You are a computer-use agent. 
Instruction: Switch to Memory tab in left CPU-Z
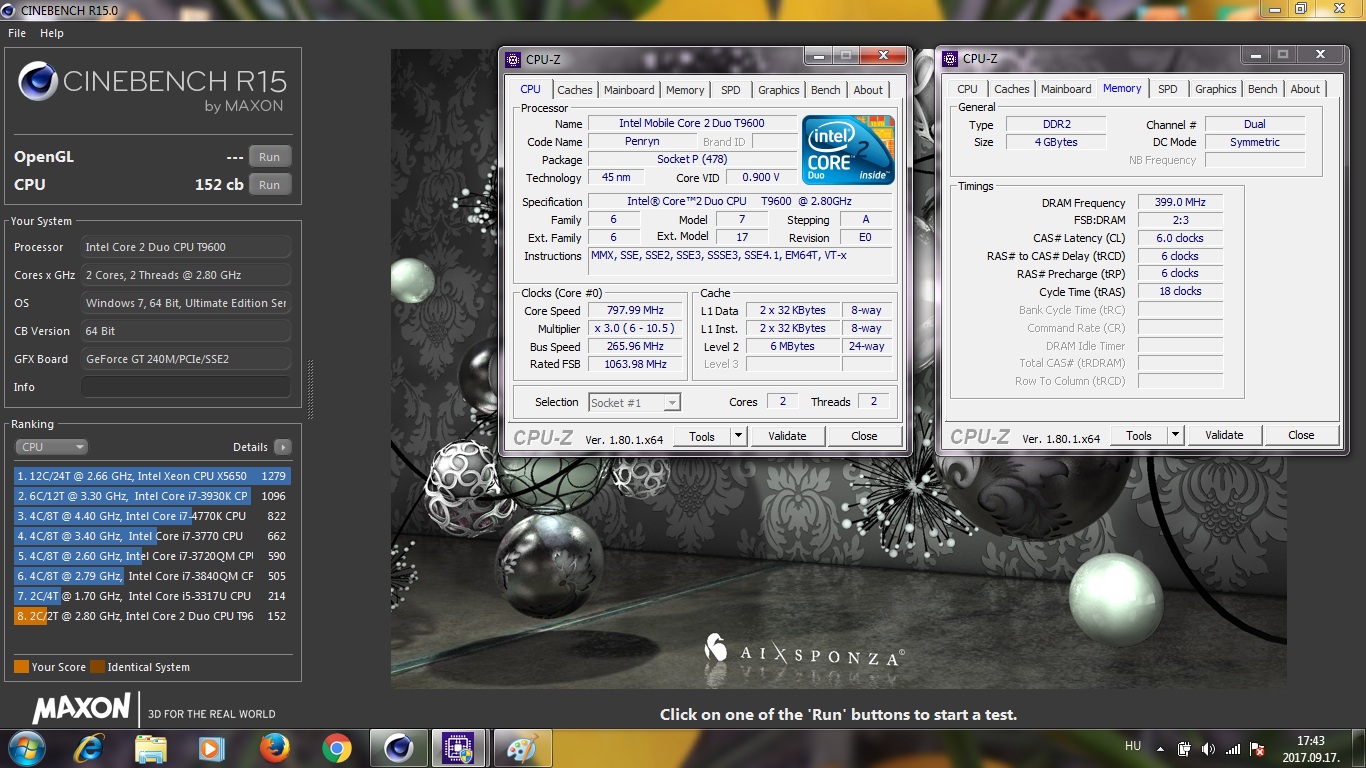(x=685, y=90)
